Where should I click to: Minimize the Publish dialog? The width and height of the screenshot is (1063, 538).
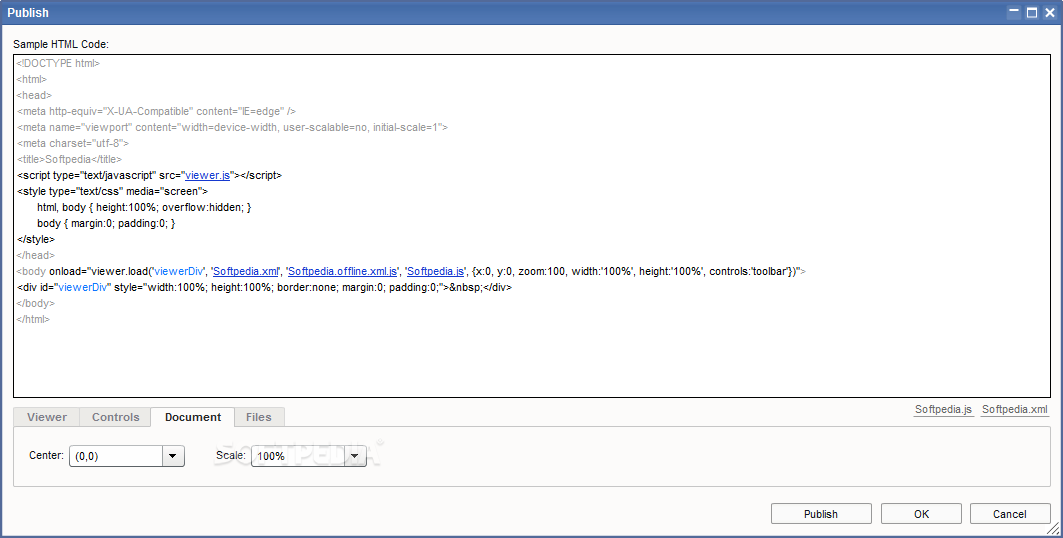(1014, 12)
